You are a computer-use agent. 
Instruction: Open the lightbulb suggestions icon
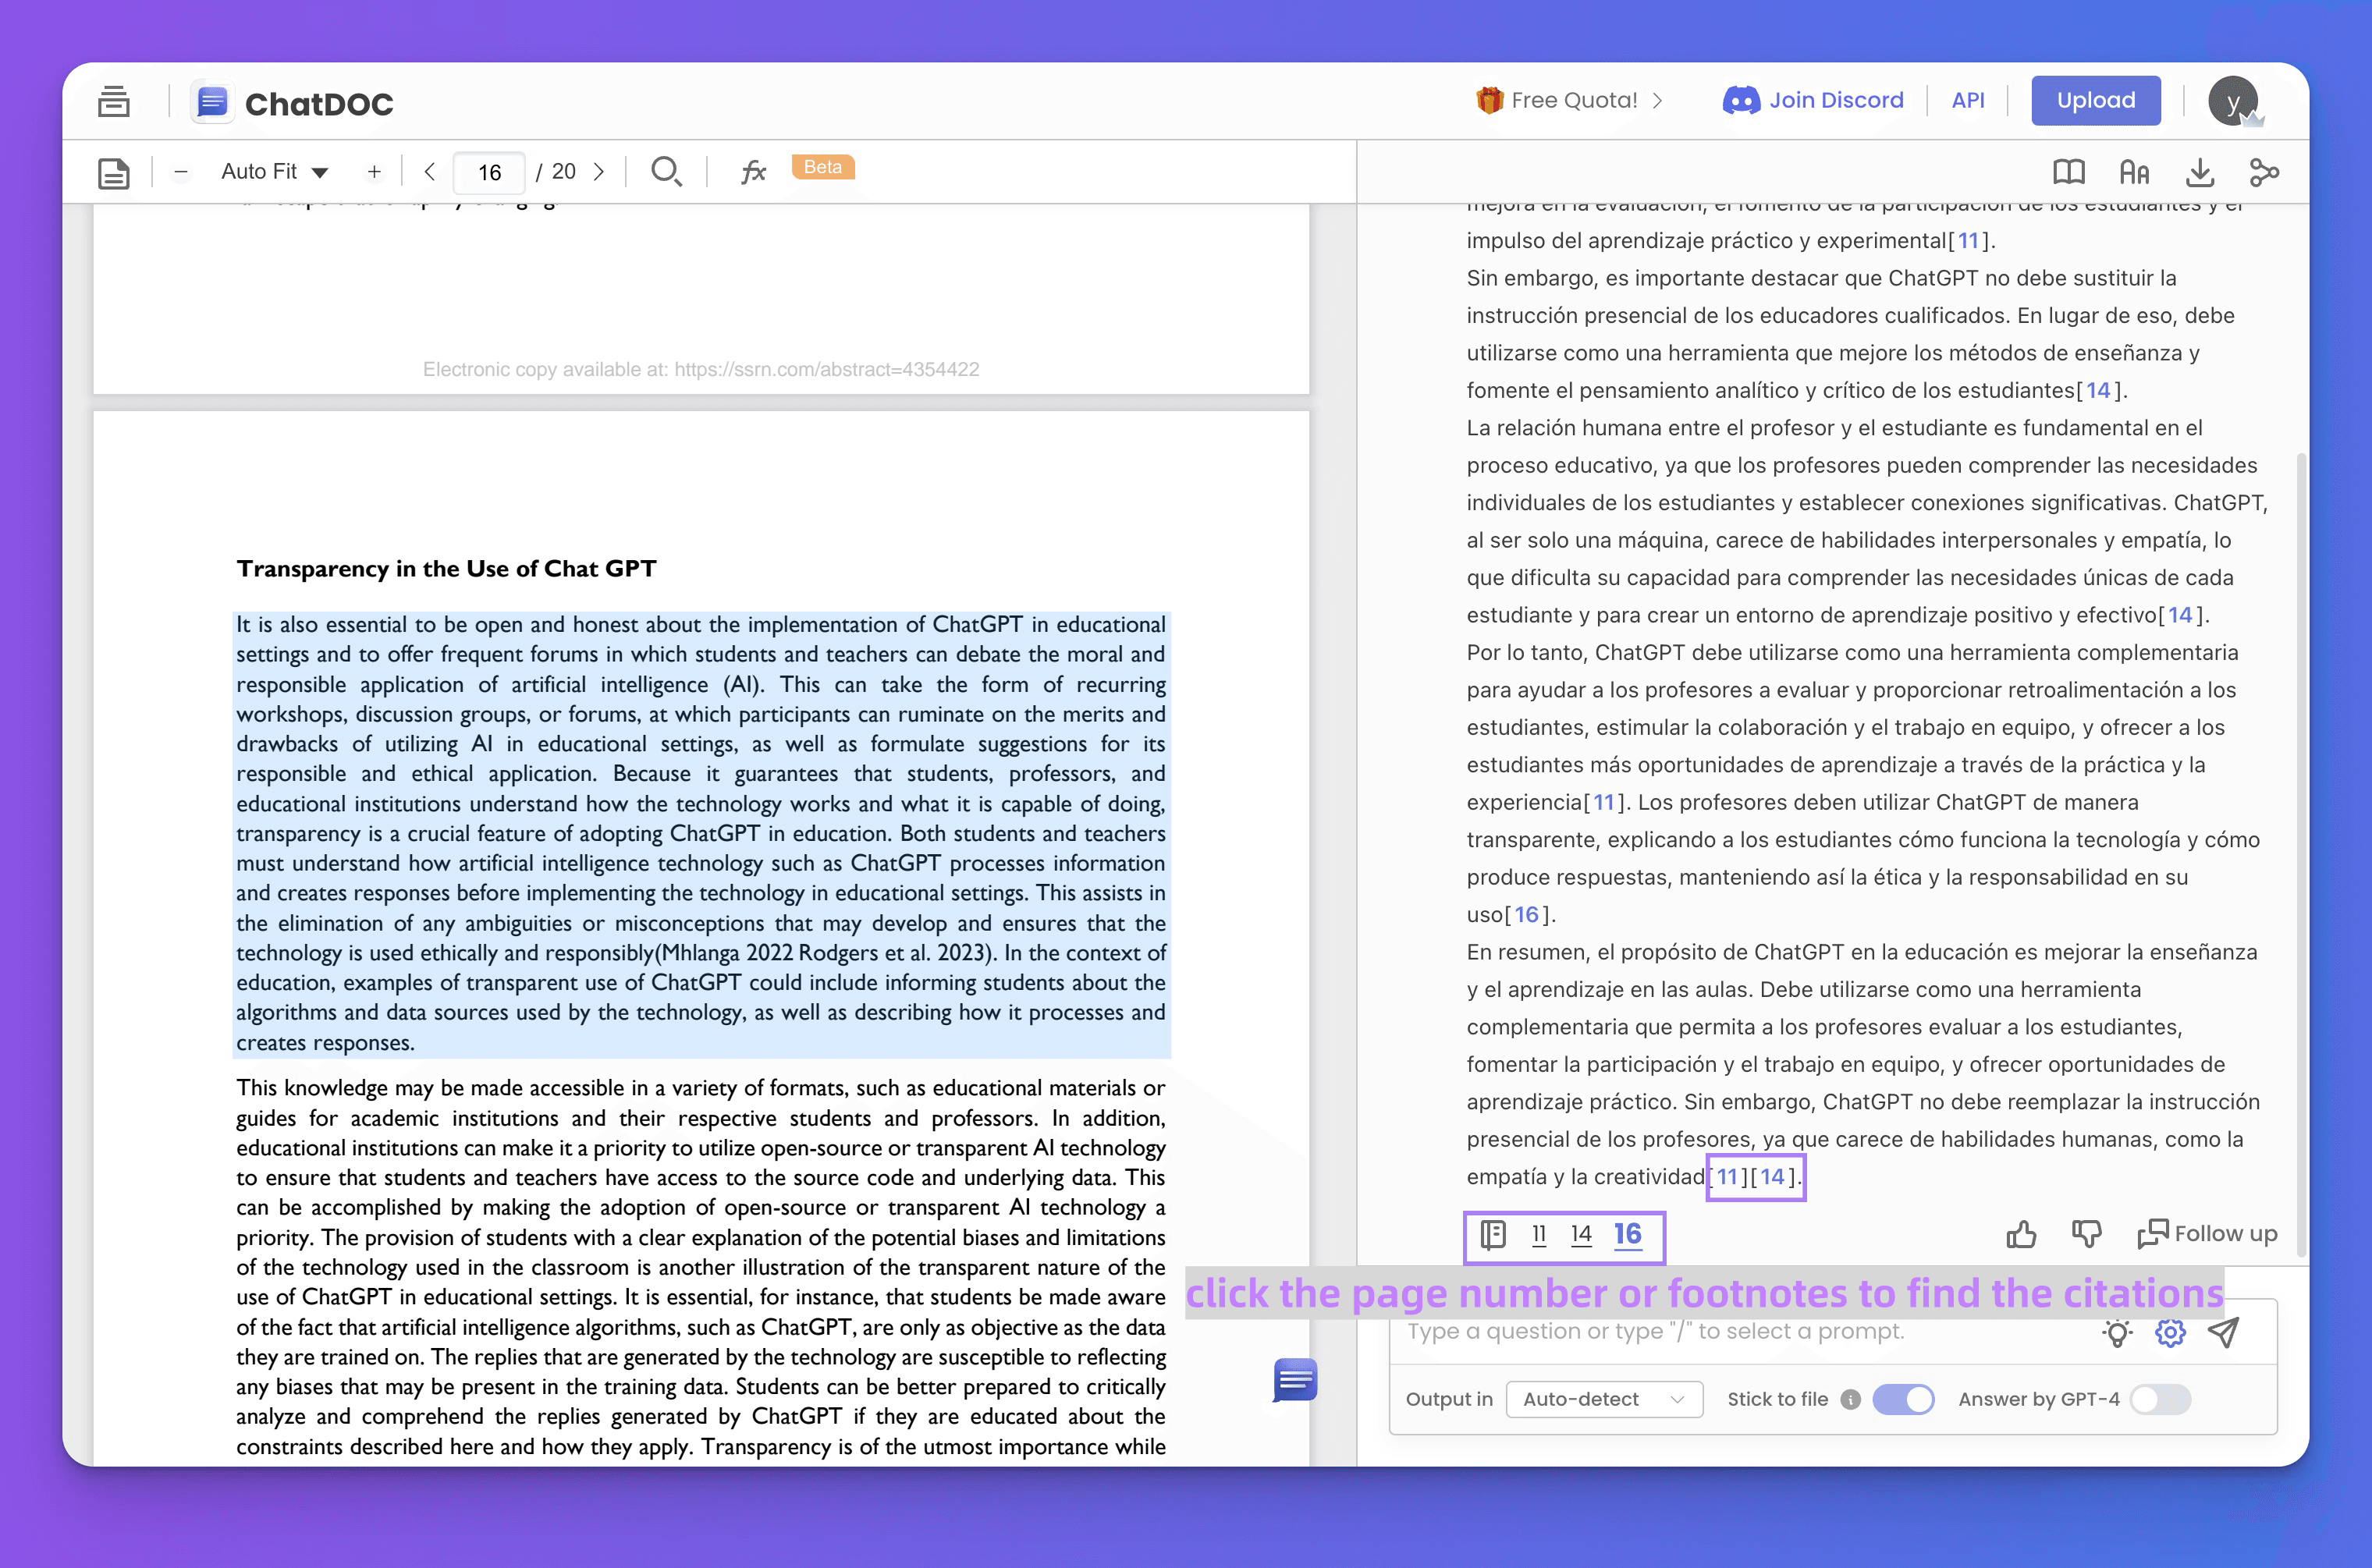(x=2117, y=1332)
